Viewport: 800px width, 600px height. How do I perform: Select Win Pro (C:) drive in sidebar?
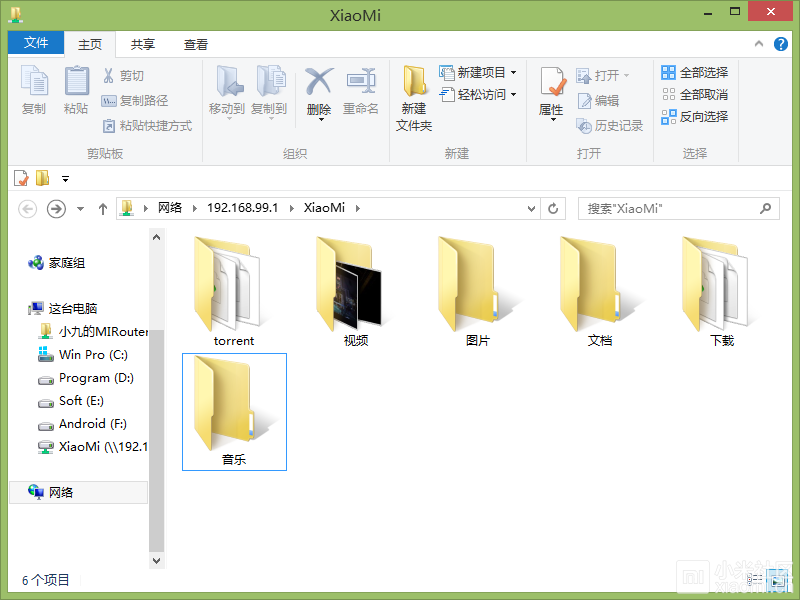tap(93, 355)
